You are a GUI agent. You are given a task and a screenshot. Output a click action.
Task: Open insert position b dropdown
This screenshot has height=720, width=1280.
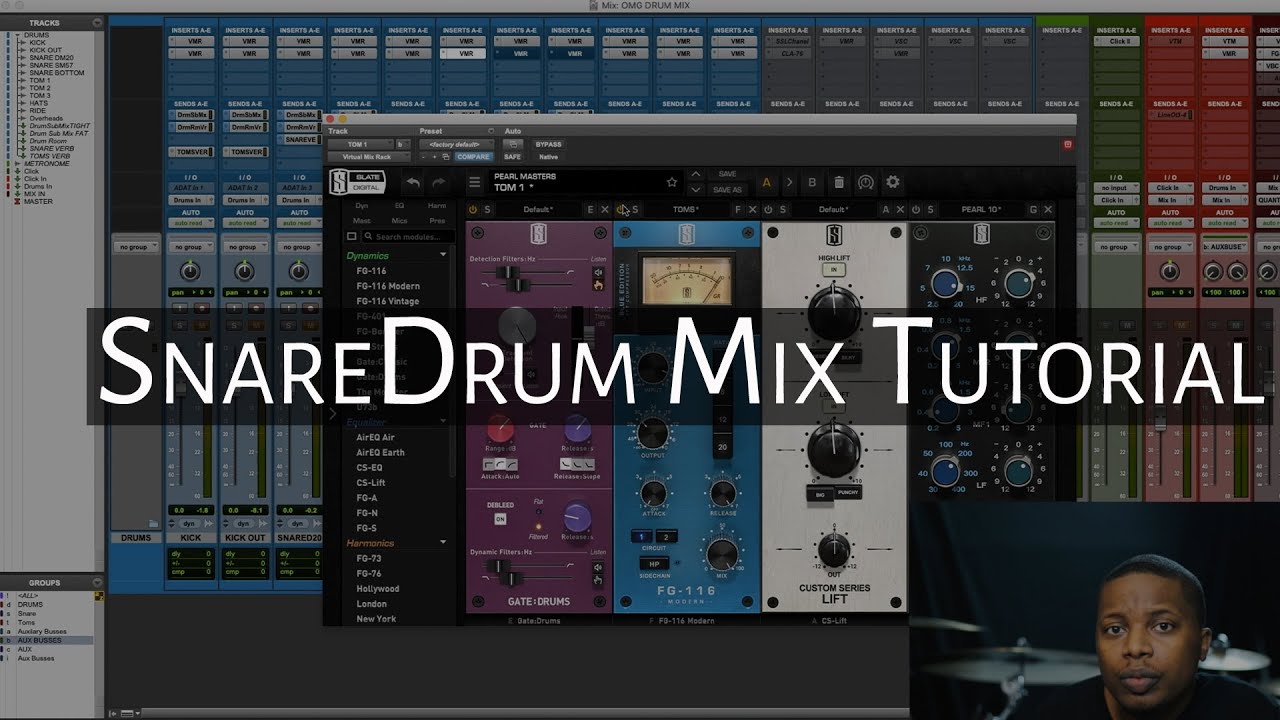coord(402,144)
